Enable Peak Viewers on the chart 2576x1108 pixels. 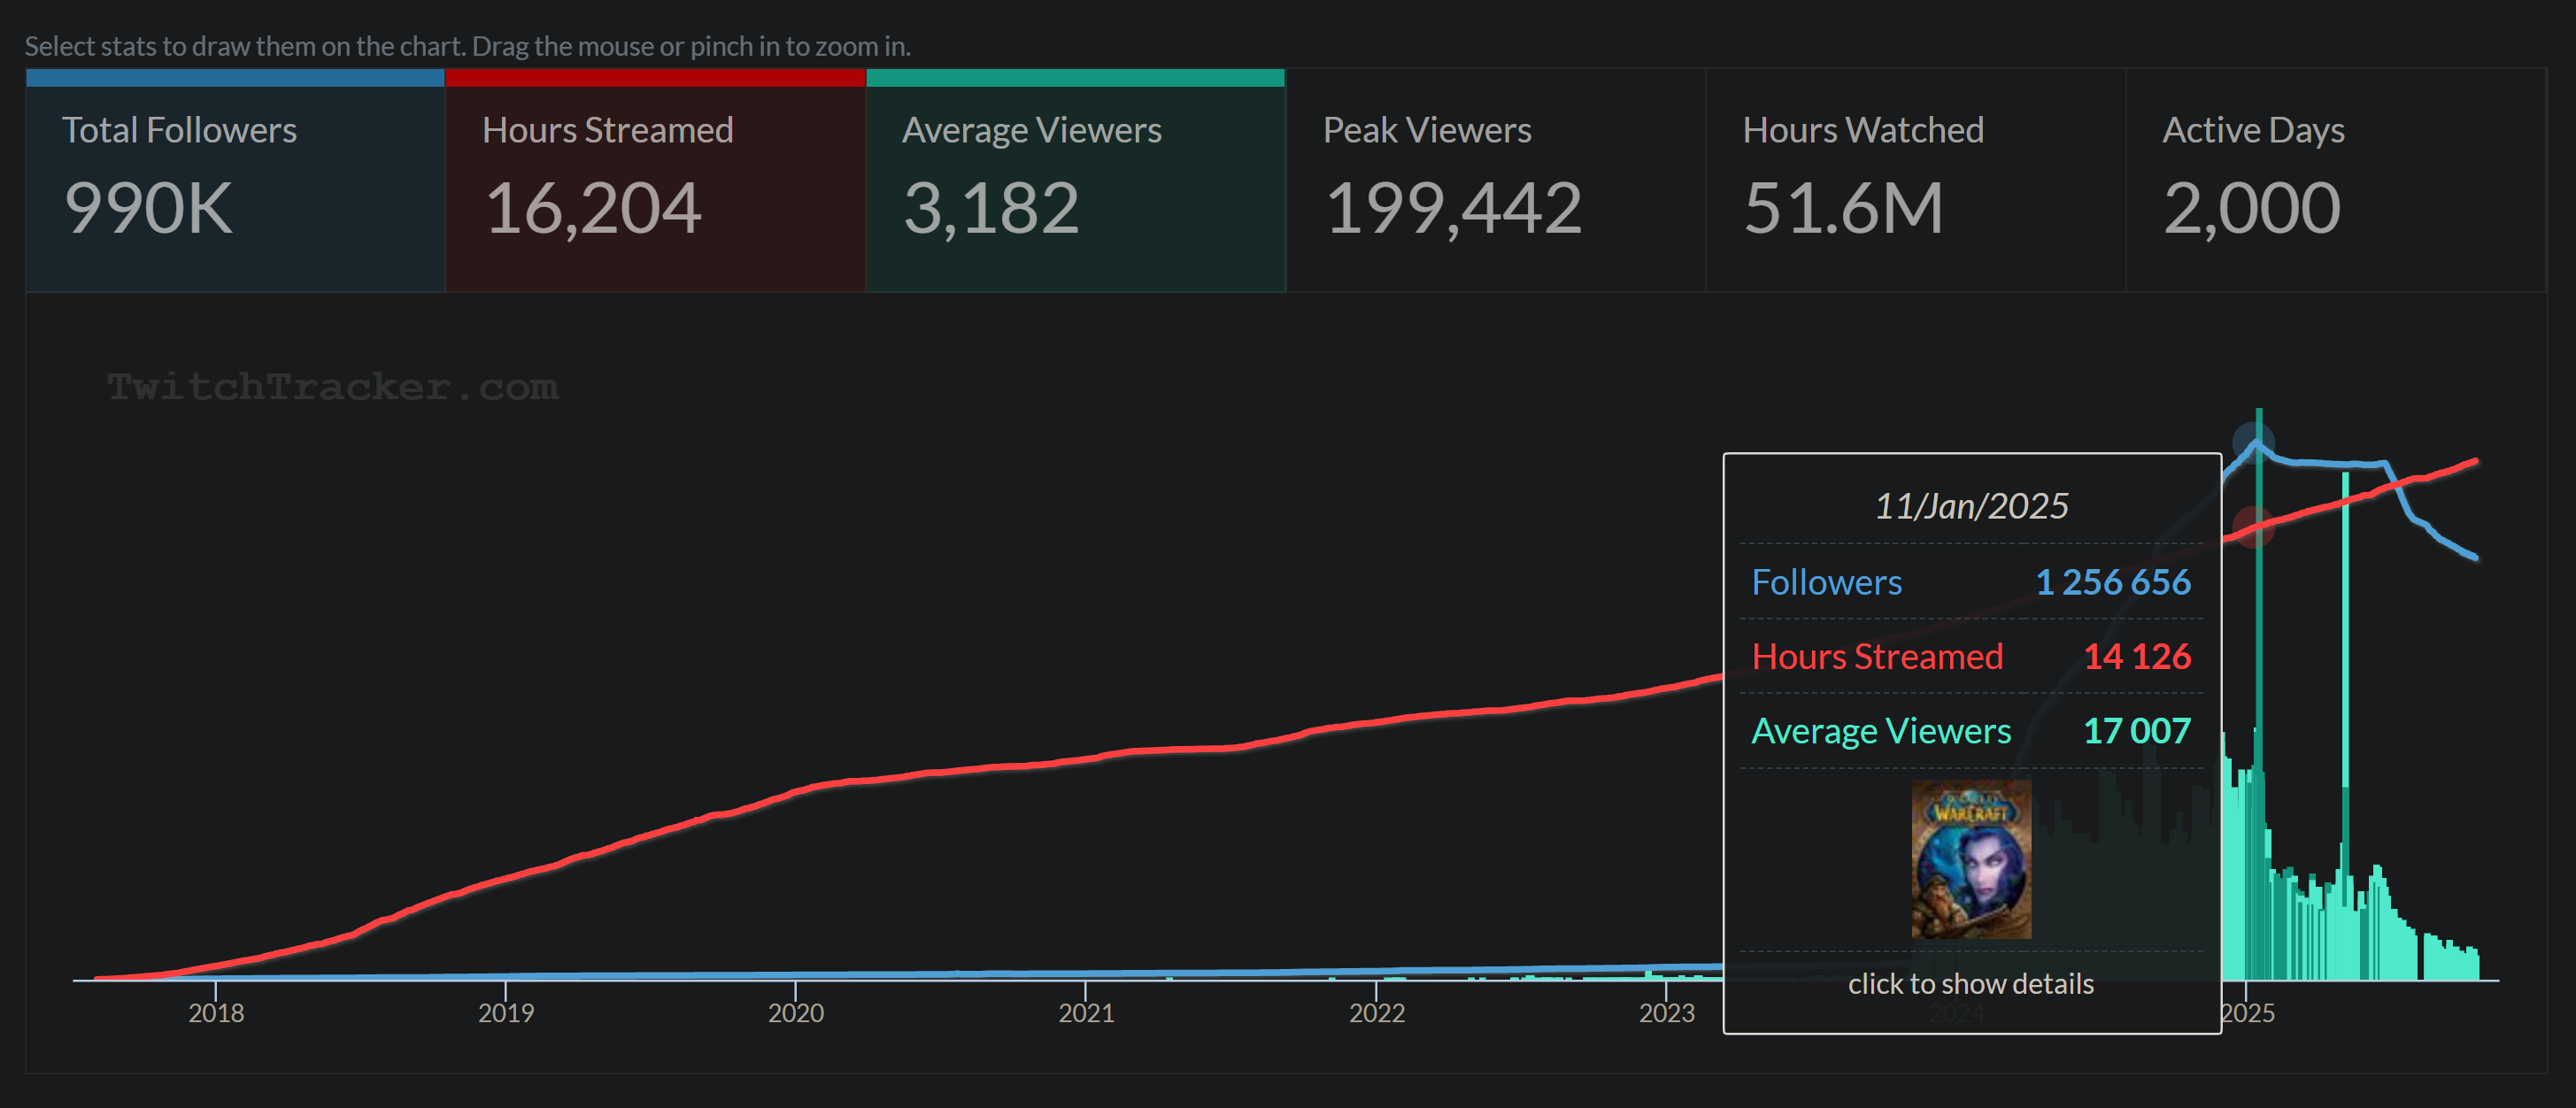(x=1495, y=180)
